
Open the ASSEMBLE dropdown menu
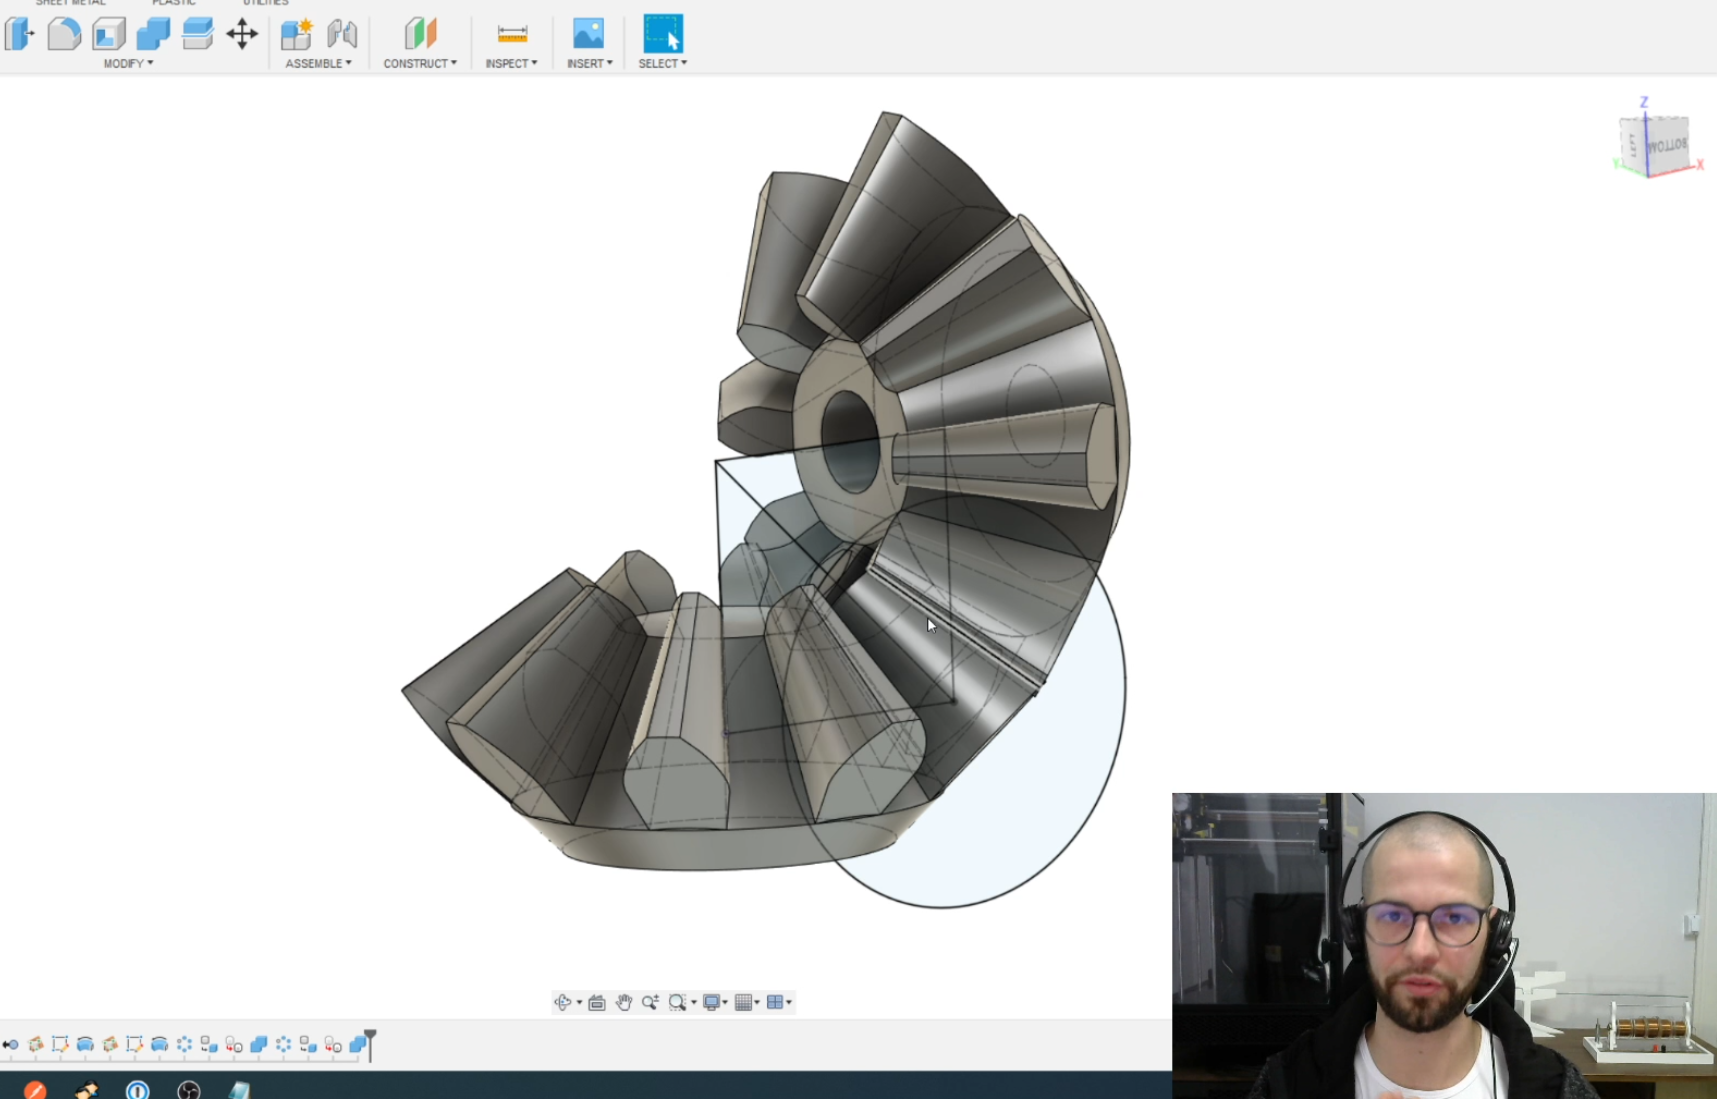click(x=318, y=63)
